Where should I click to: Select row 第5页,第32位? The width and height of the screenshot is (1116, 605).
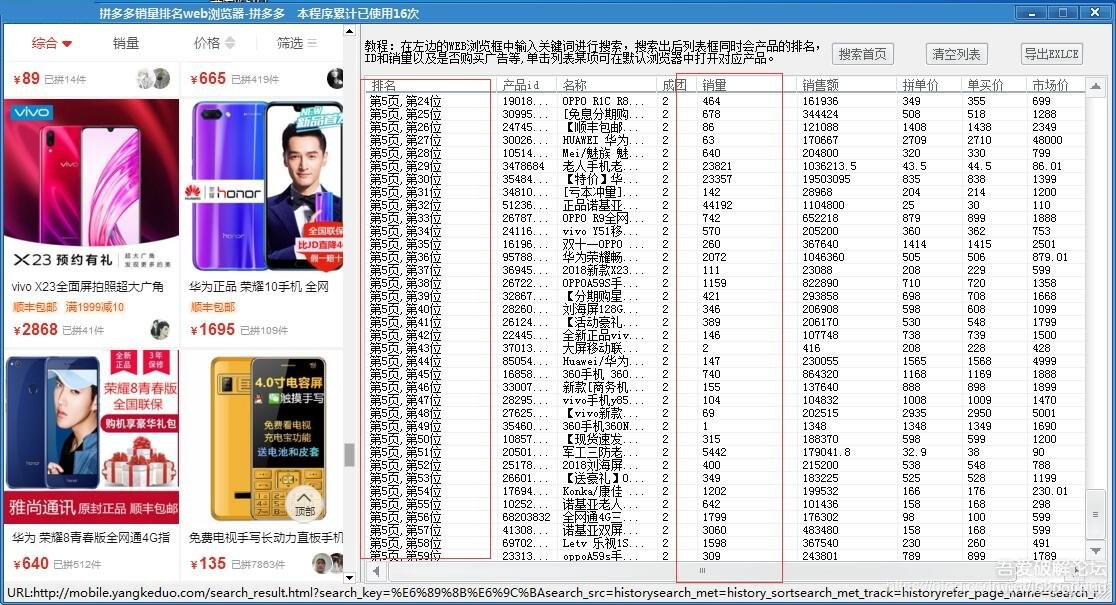pos(726,205)
